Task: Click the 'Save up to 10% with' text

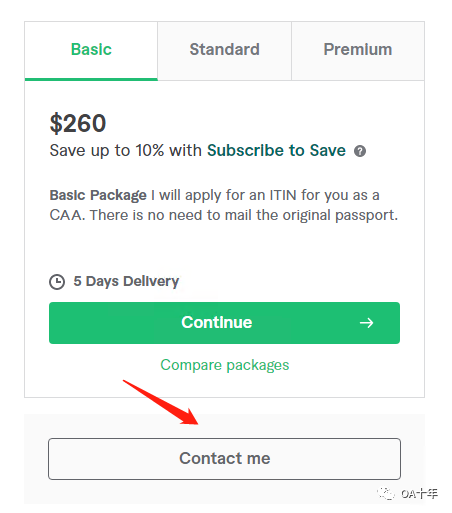Action: [x=126, y=150]
